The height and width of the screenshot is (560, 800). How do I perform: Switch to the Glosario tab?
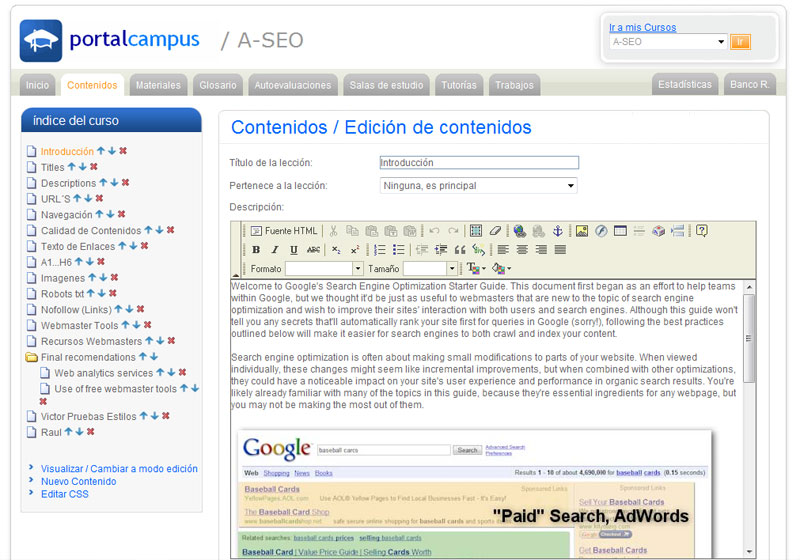pos(217,85)
